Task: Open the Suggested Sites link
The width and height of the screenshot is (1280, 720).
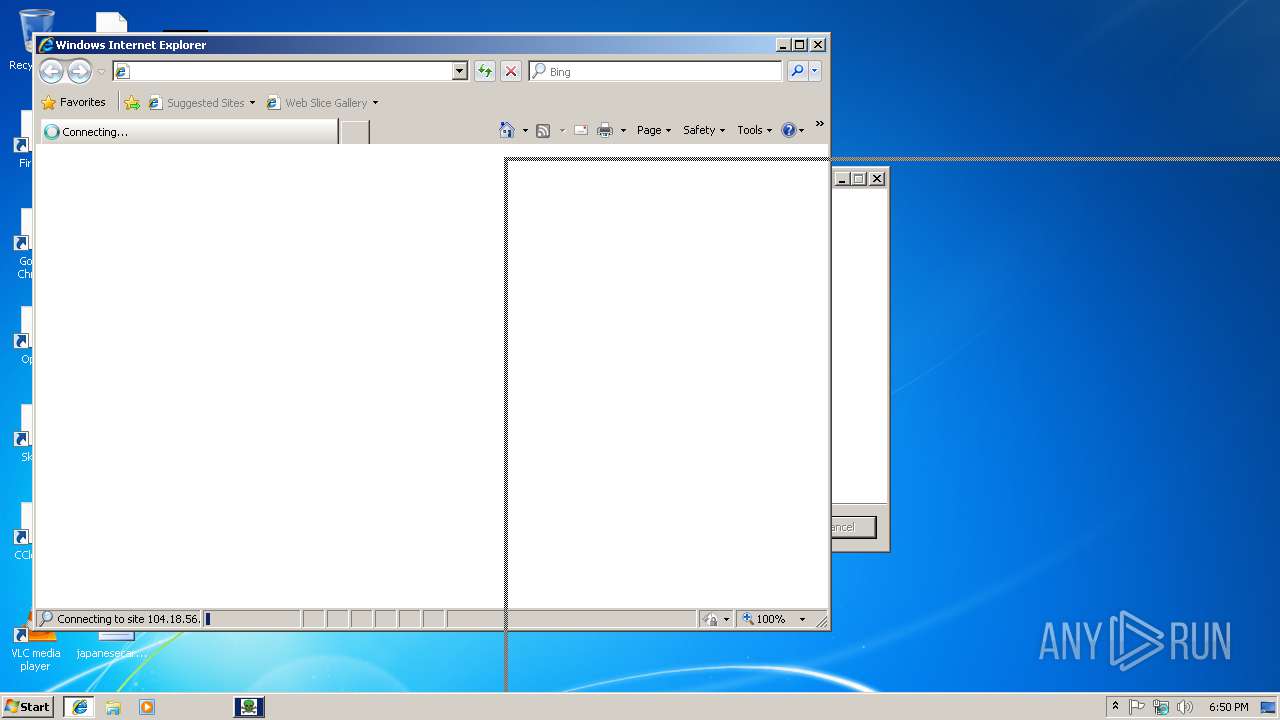Action: [197, 102]
